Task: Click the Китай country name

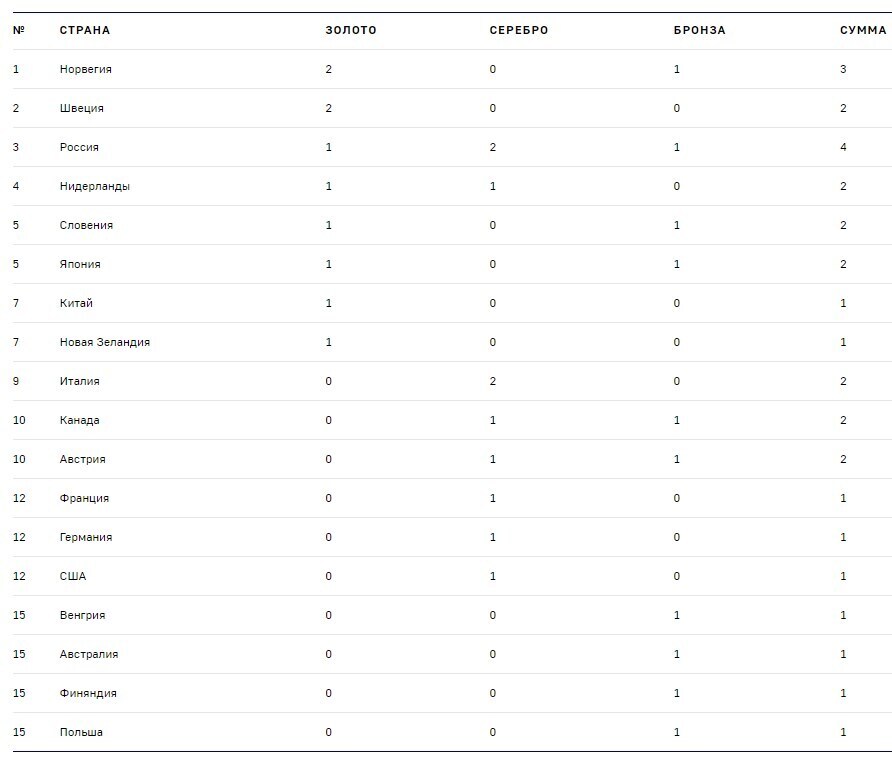Action: coord(77,303)
